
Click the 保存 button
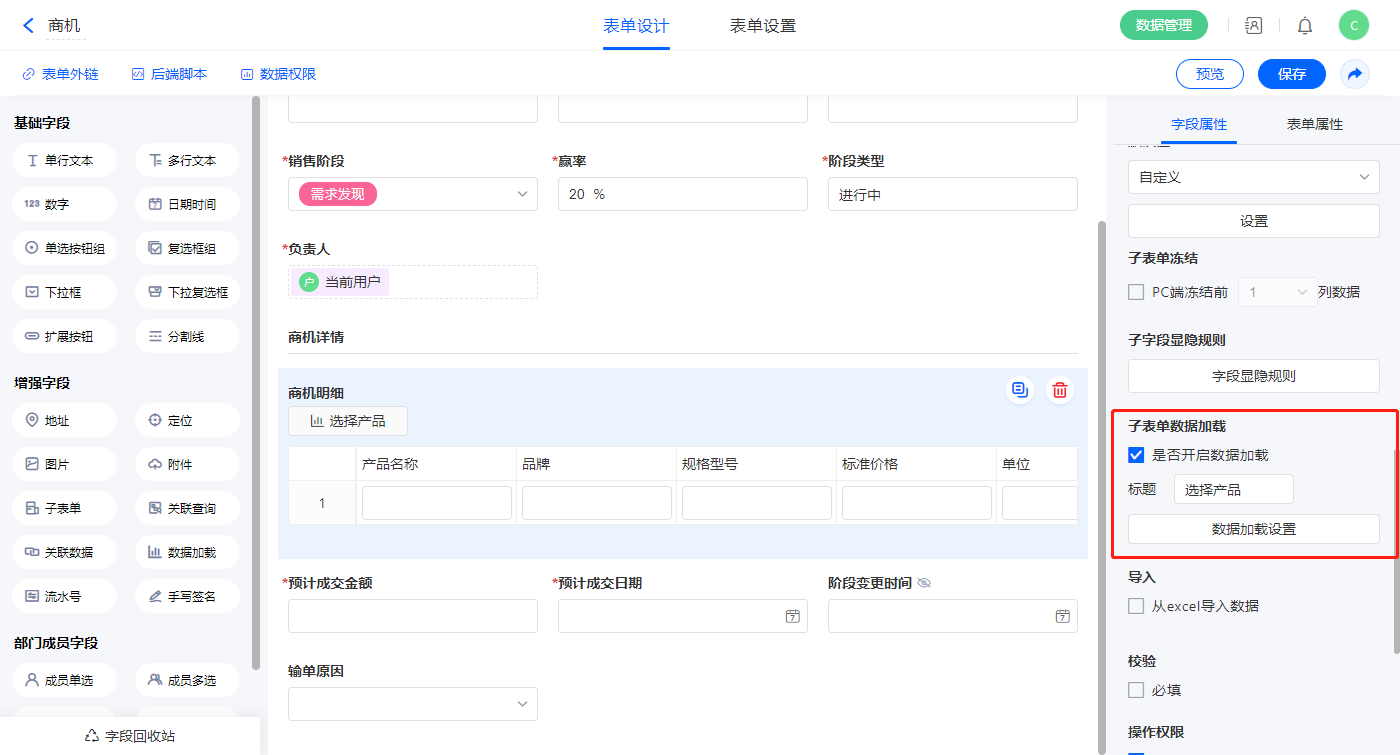[1291, 74]
